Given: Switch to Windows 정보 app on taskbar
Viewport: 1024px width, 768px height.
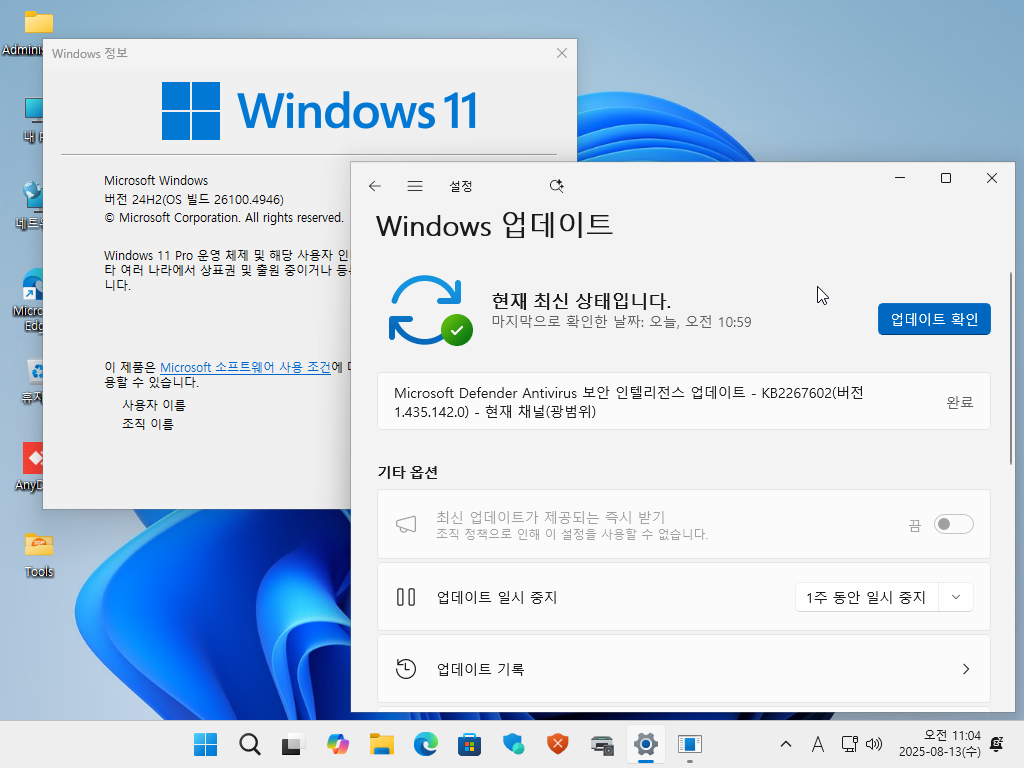Looking at the screenshot, I should (690, 744).
